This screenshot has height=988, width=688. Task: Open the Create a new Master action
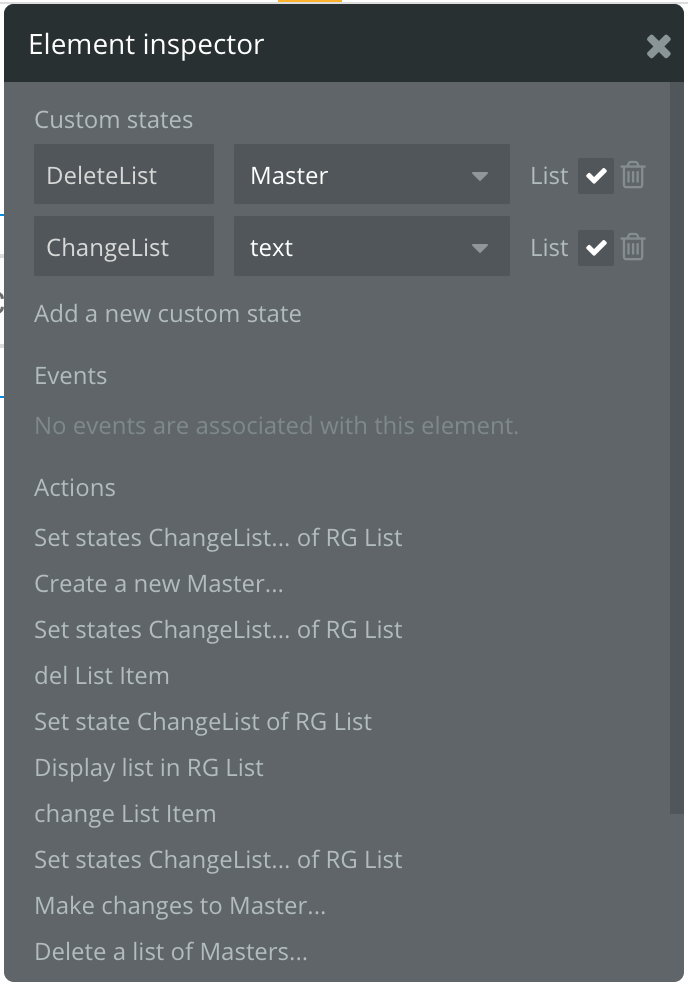pos(159,584)
